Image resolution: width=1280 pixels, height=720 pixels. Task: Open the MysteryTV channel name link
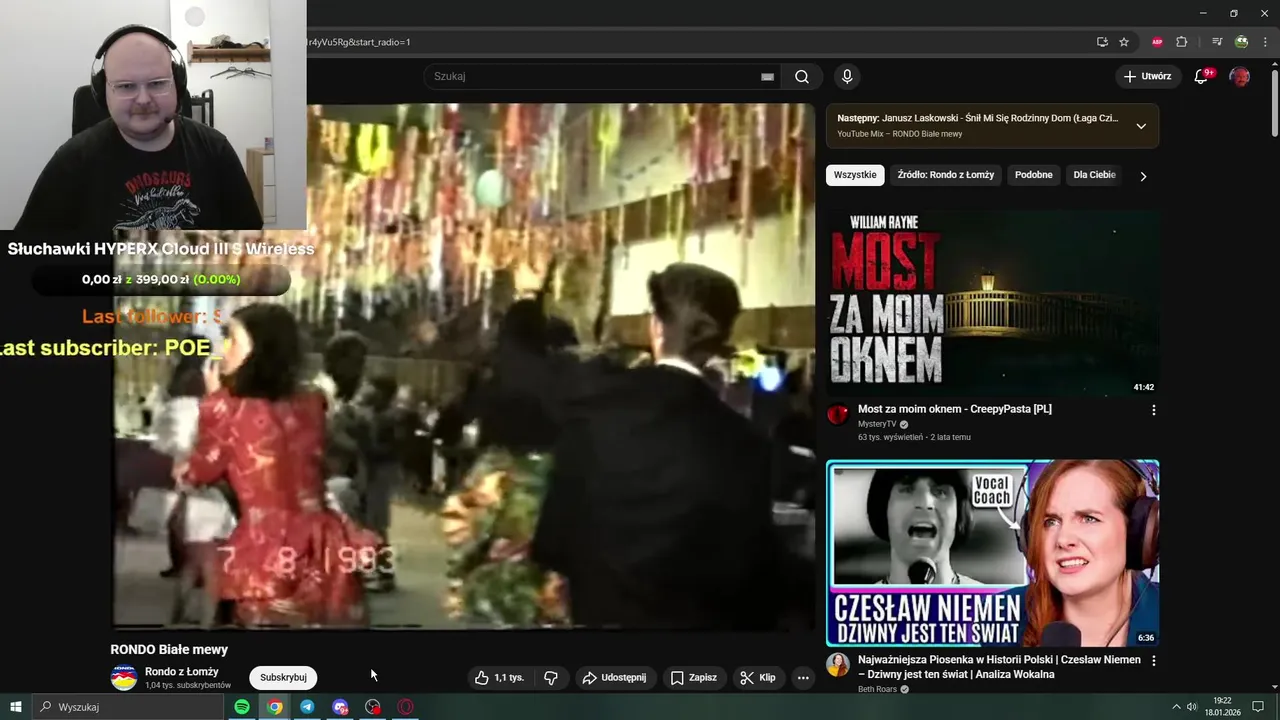click(877, 424)
